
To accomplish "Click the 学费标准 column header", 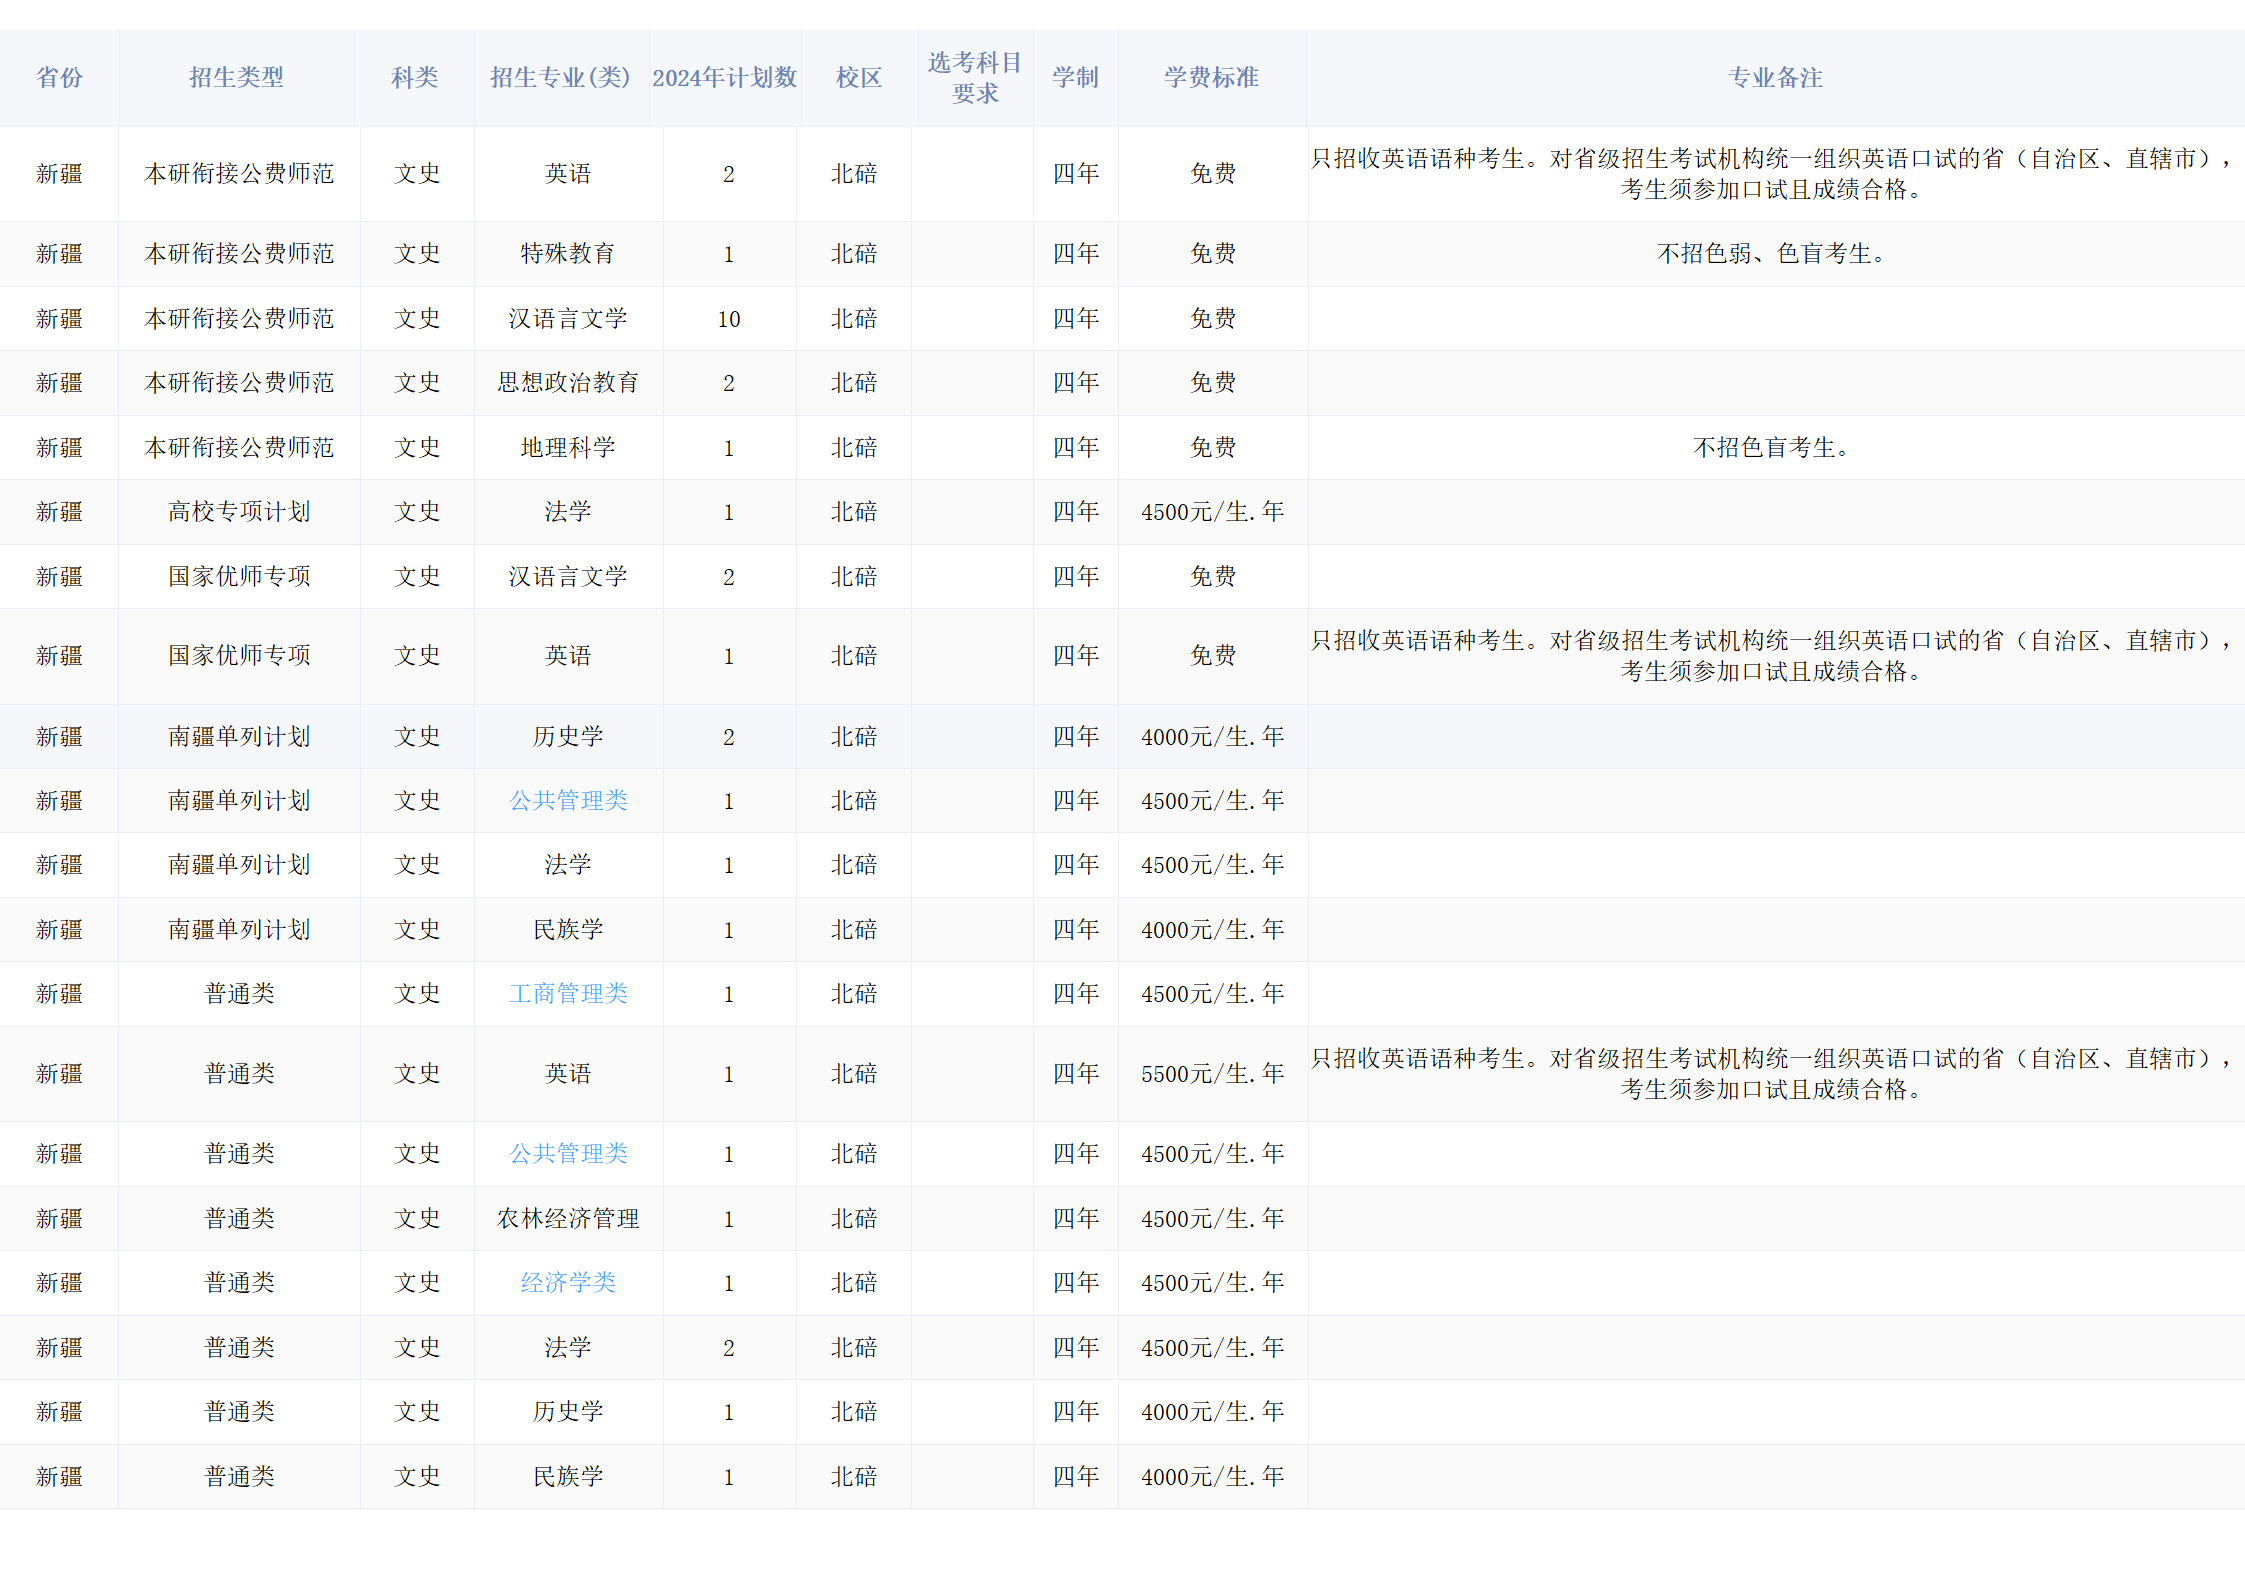I will (1211, 78).
